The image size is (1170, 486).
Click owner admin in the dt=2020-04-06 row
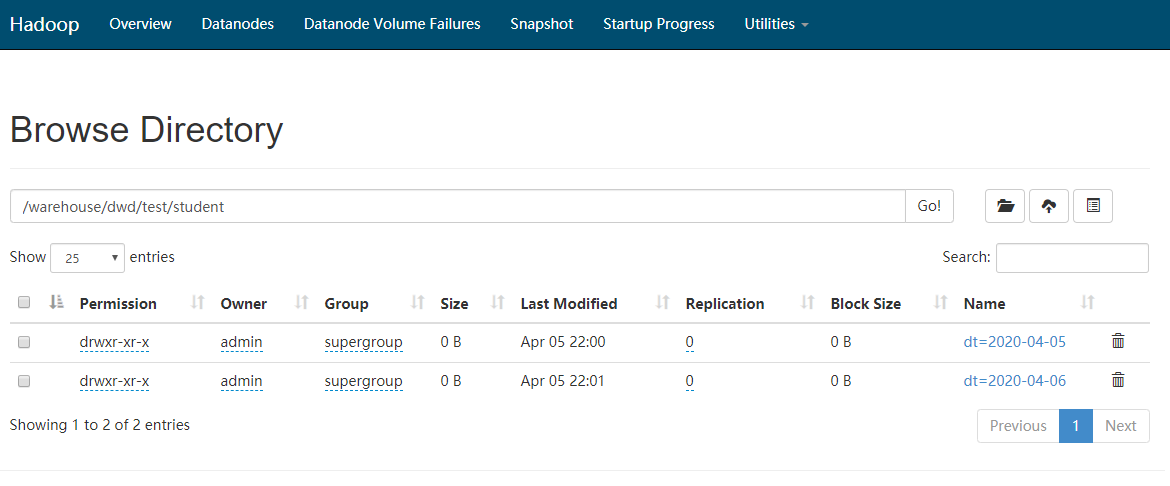[241, 381]
